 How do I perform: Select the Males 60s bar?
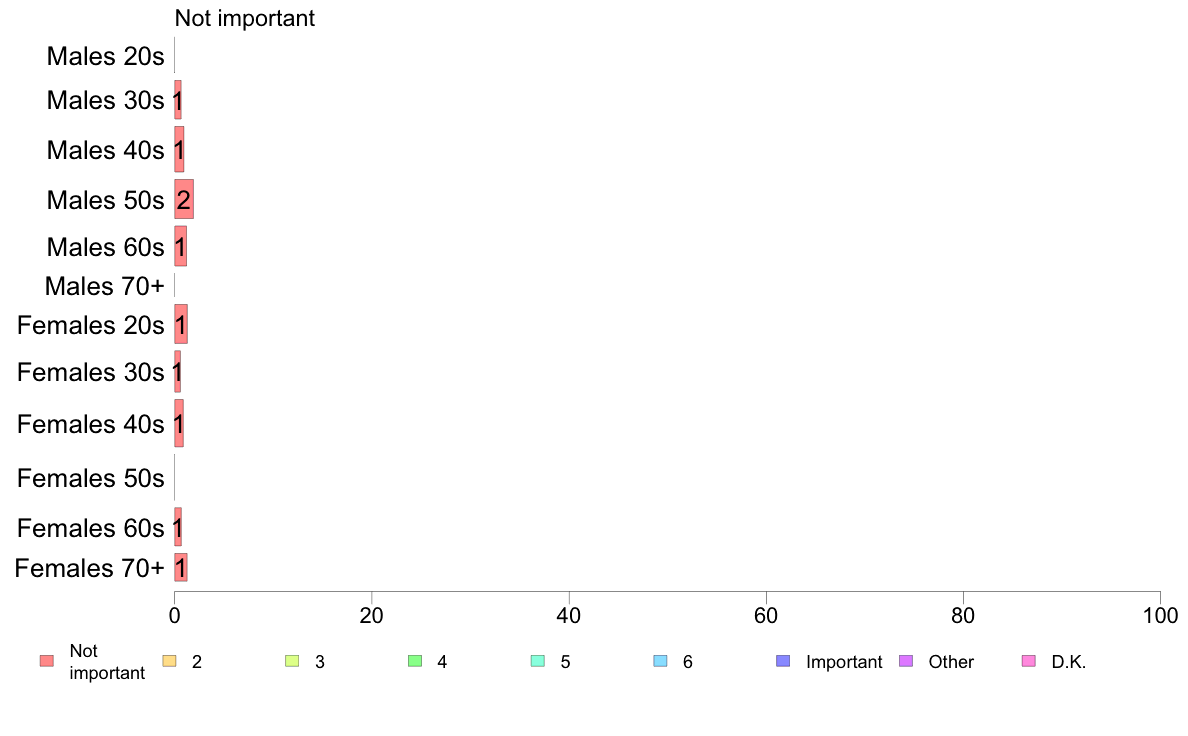tap(180, 246)
